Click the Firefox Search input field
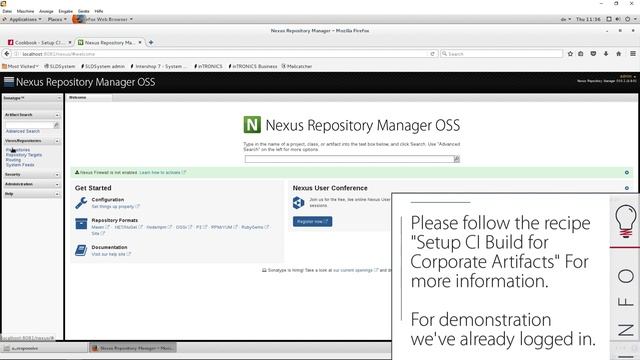 coord(501,53)
